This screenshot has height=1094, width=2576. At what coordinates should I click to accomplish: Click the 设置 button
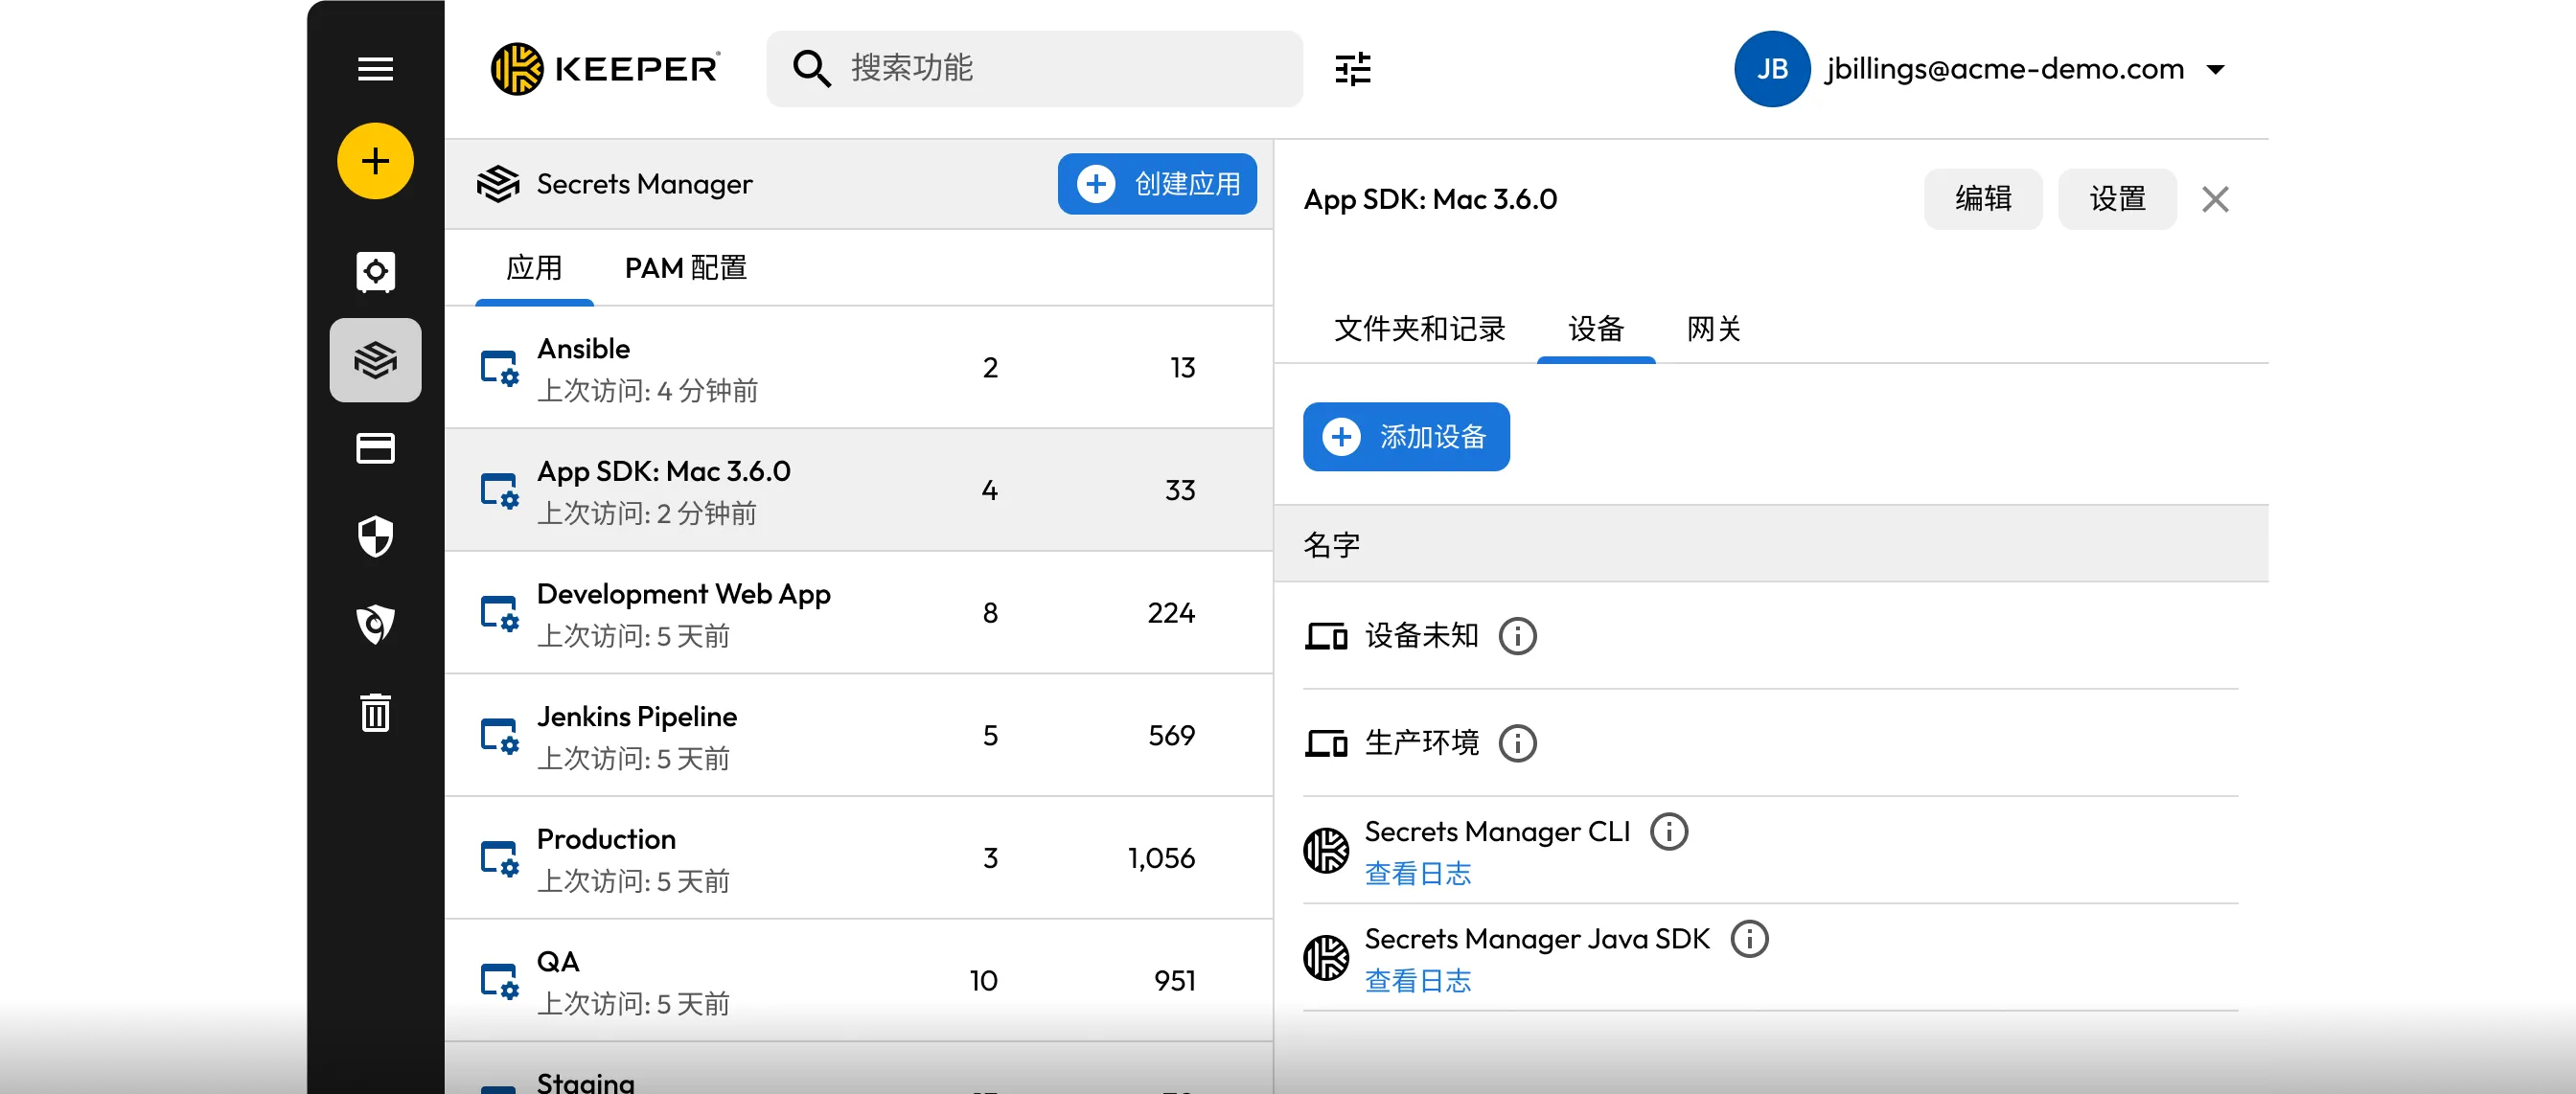[x=2117, y=199]
